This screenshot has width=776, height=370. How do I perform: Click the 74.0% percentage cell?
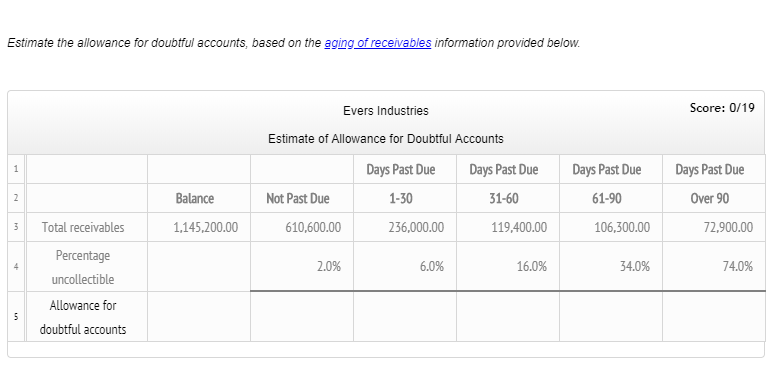(x=714, y=267)
